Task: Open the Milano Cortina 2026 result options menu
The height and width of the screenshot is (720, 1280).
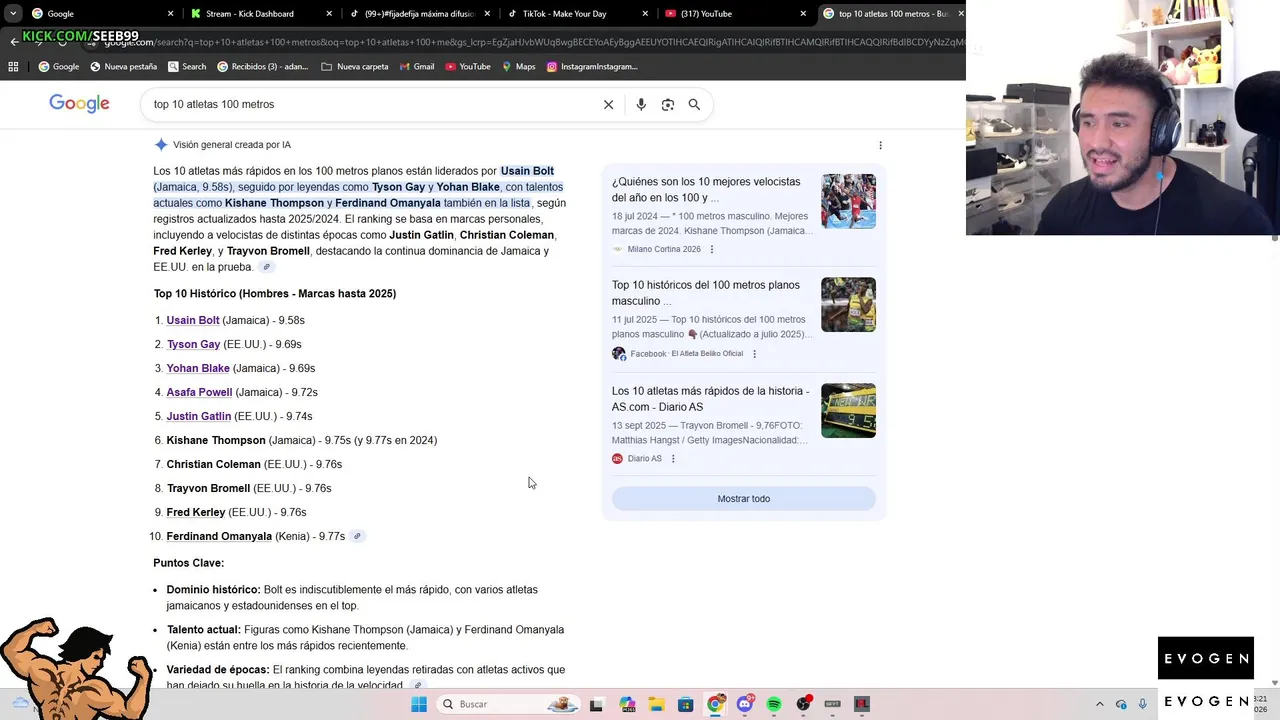Action: (712, 249)
